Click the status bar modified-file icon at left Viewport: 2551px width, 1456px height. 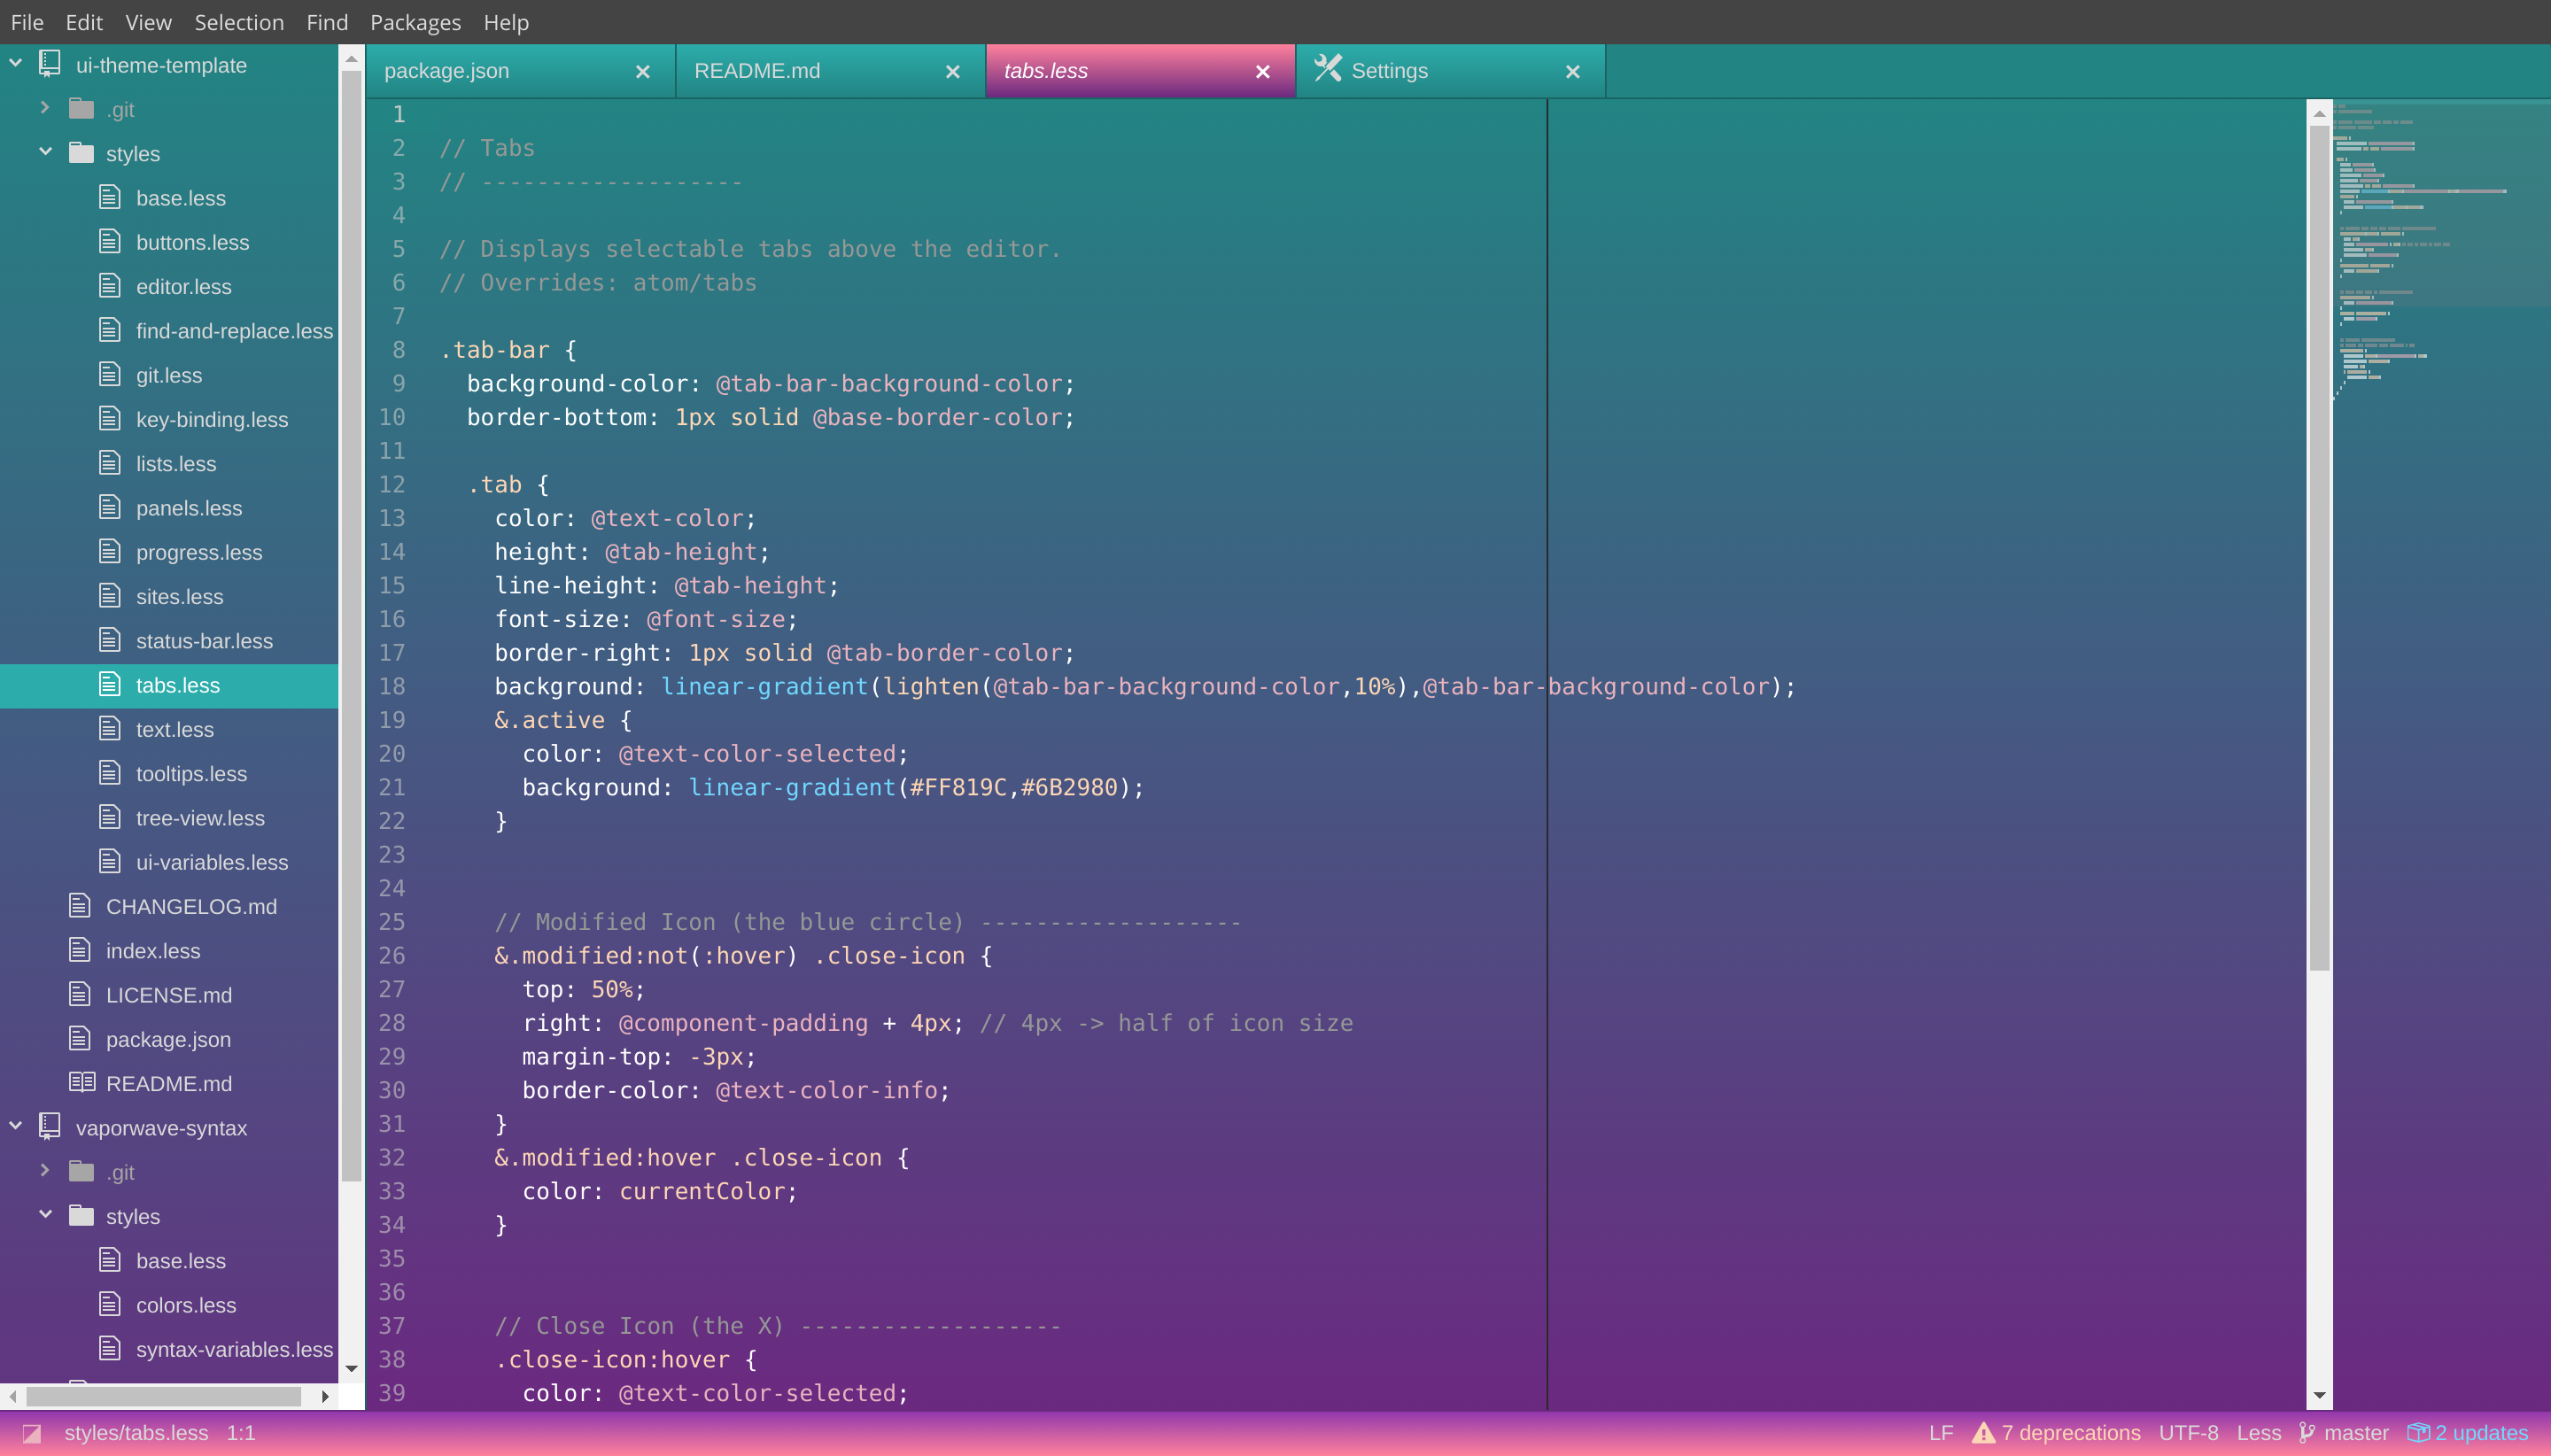coord(31,1433)
